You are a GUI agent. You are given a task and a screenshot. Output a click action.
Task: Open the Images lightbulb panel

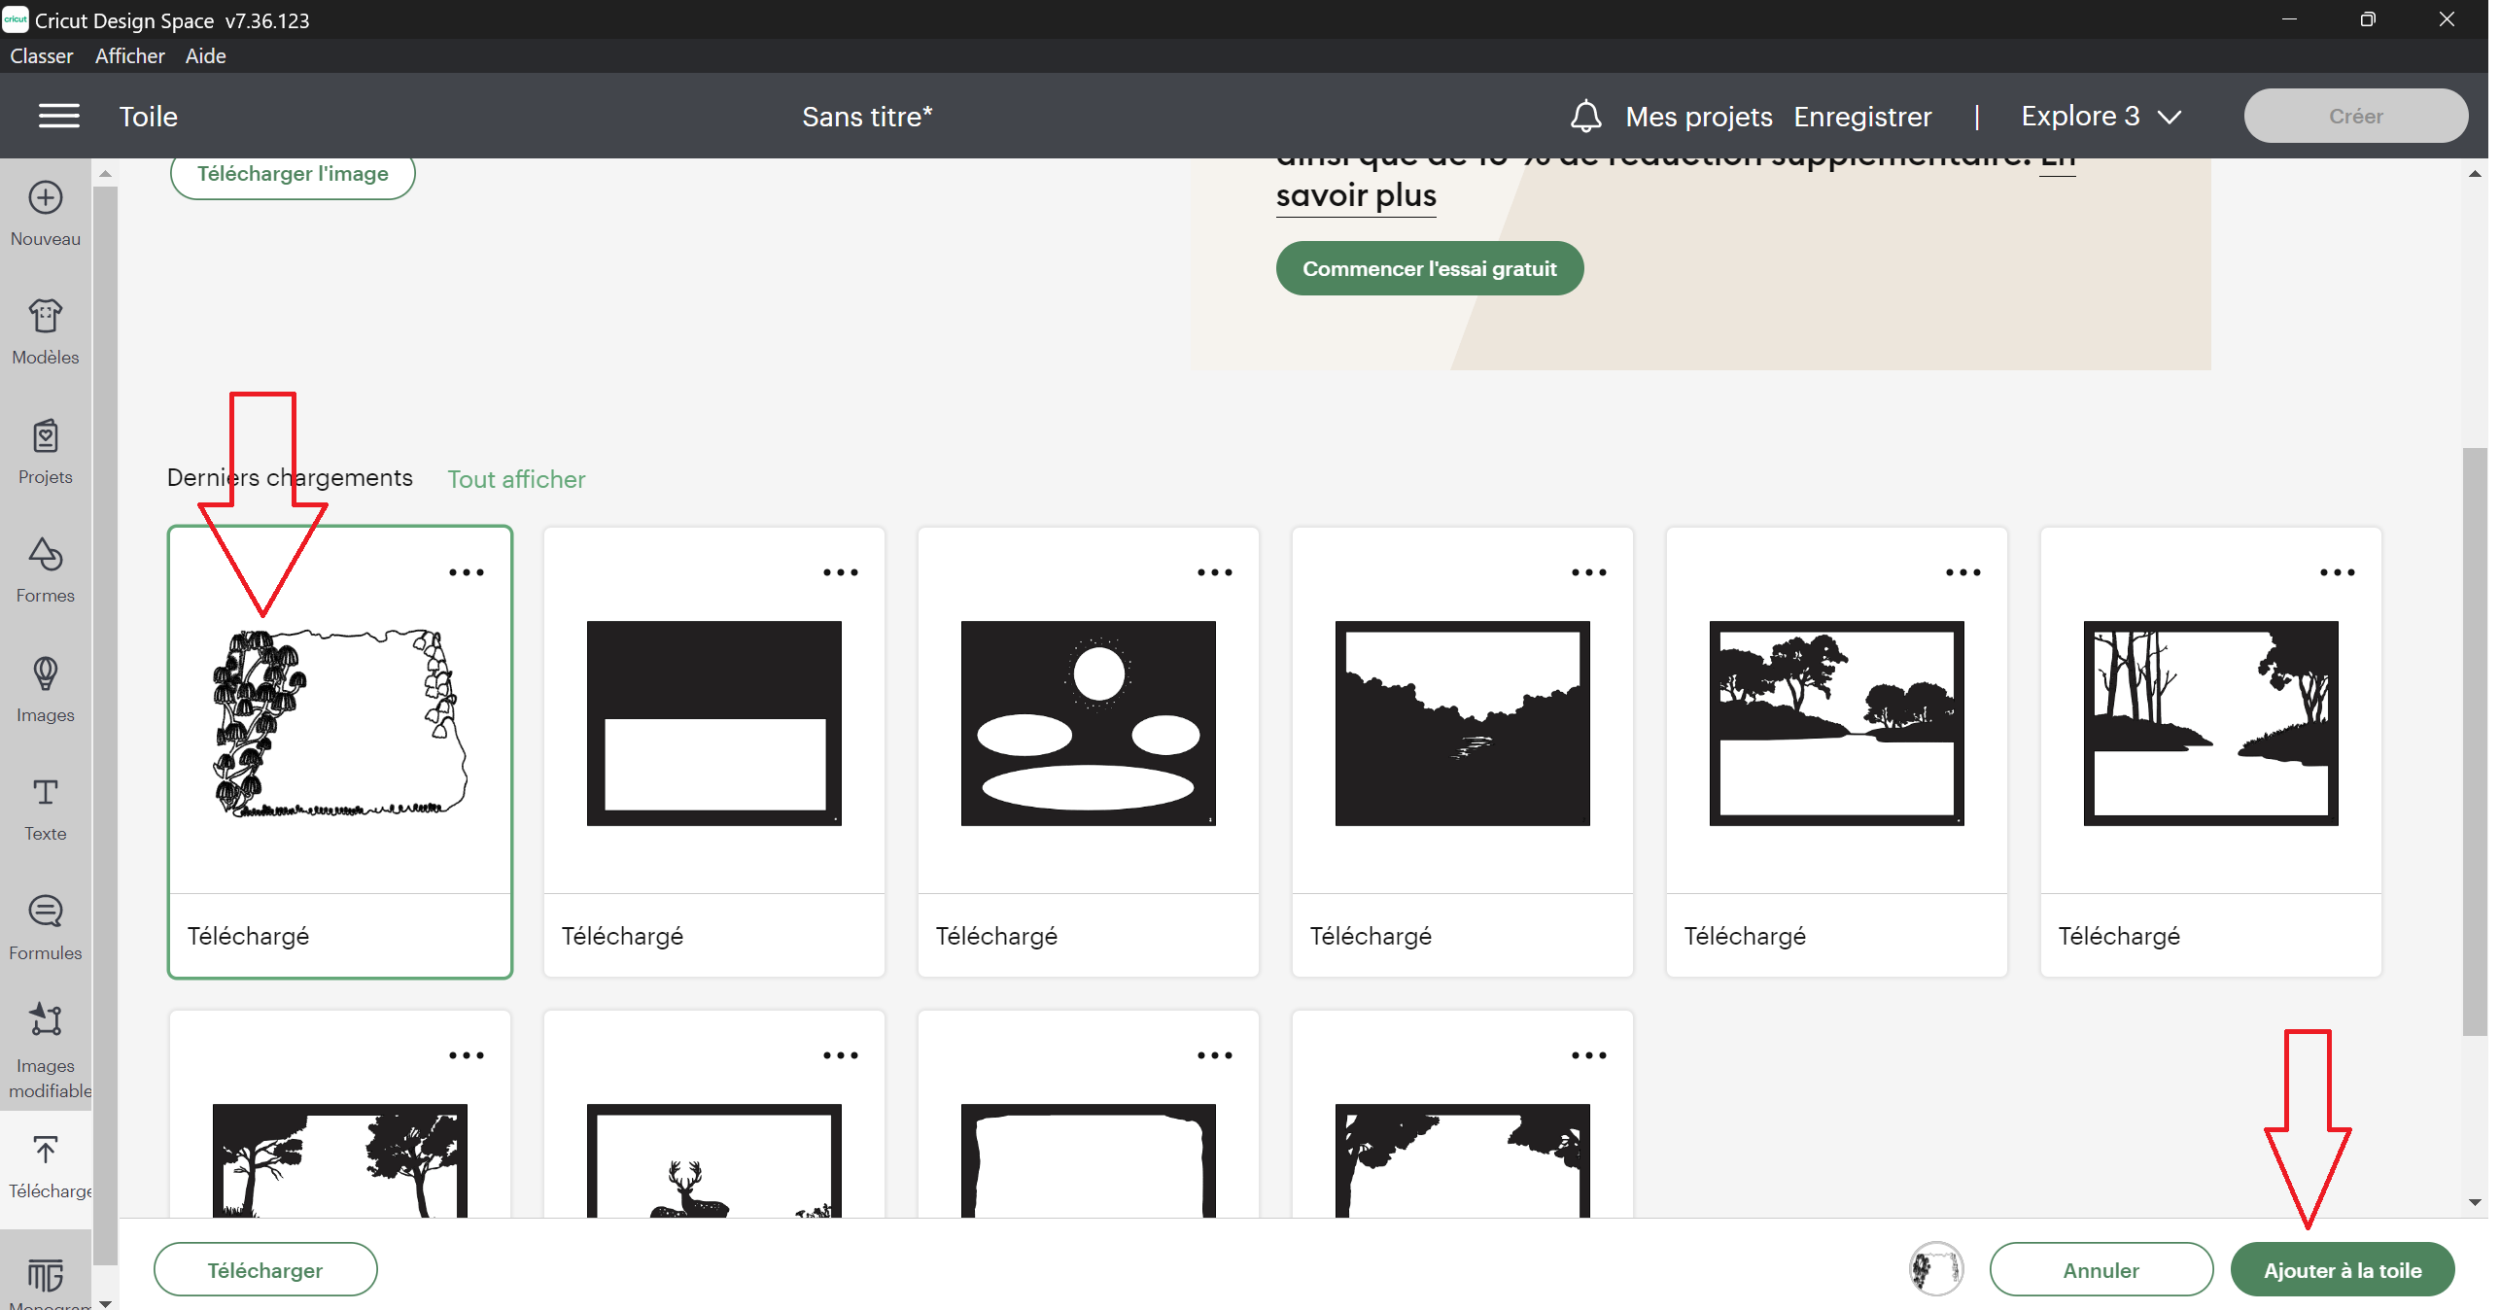[x=45, y=689]
